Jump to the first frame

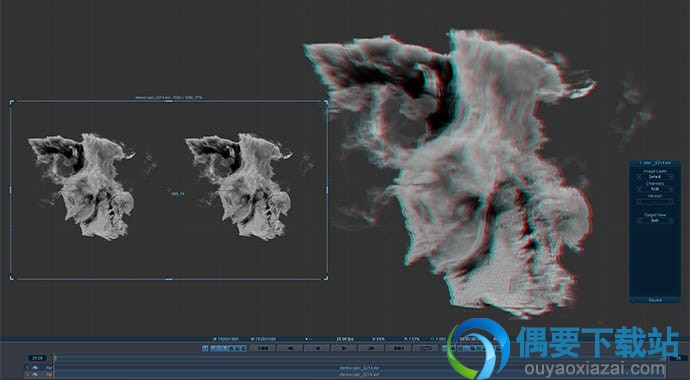point(263,348)
